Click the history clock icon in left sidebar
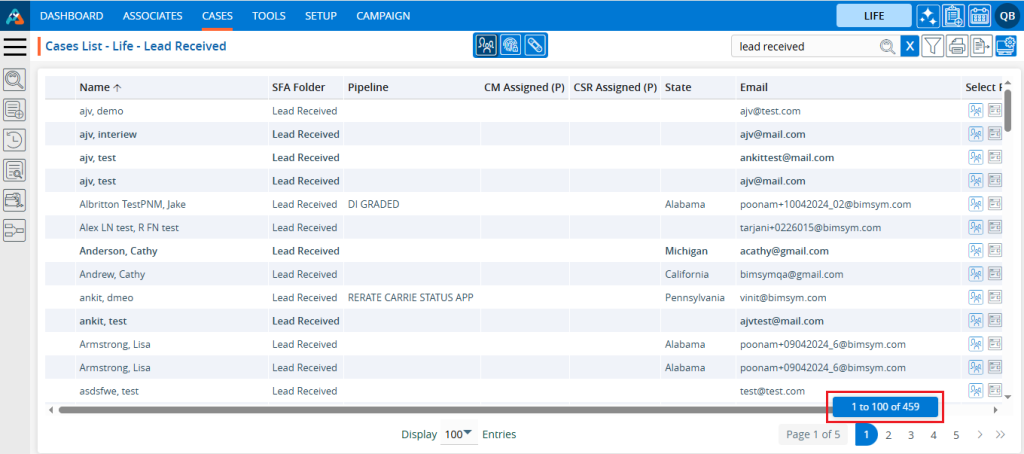Screen dimensions: 1024x454 coord(15,140)
